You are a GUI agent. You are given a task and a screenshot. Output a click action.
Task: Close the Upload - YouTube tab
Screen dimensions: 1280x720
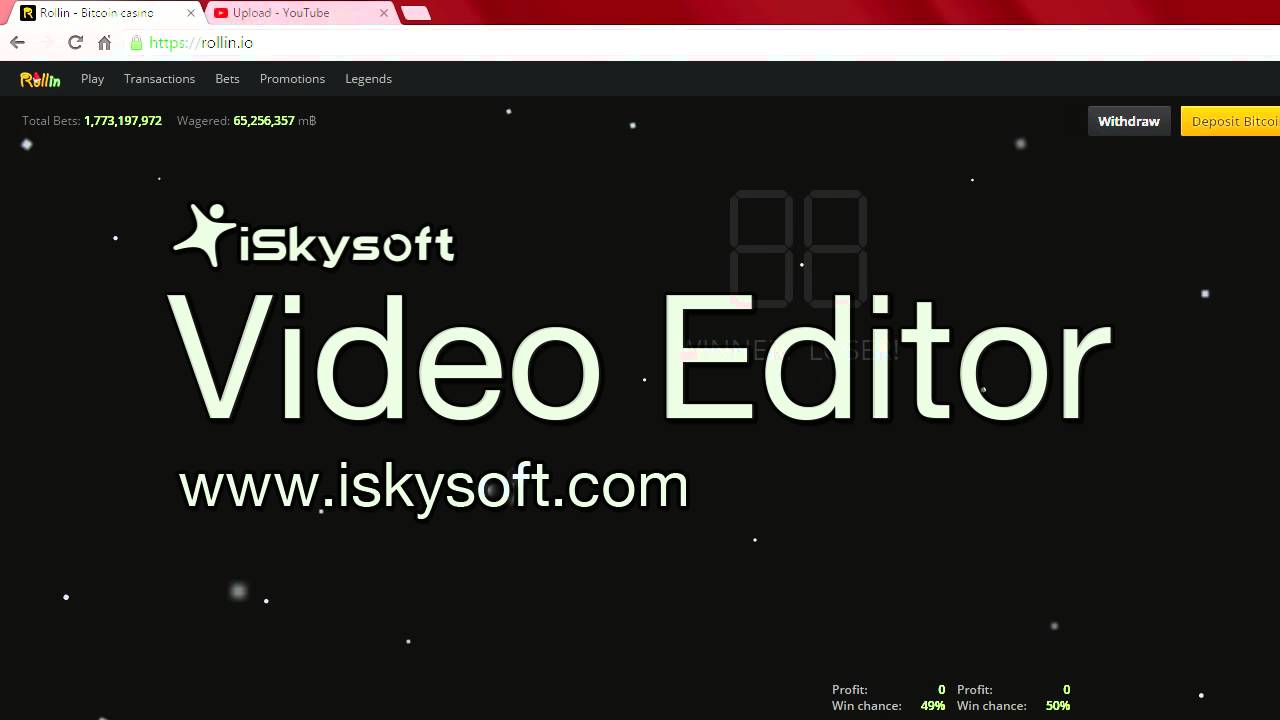click(x=383, y=13)
